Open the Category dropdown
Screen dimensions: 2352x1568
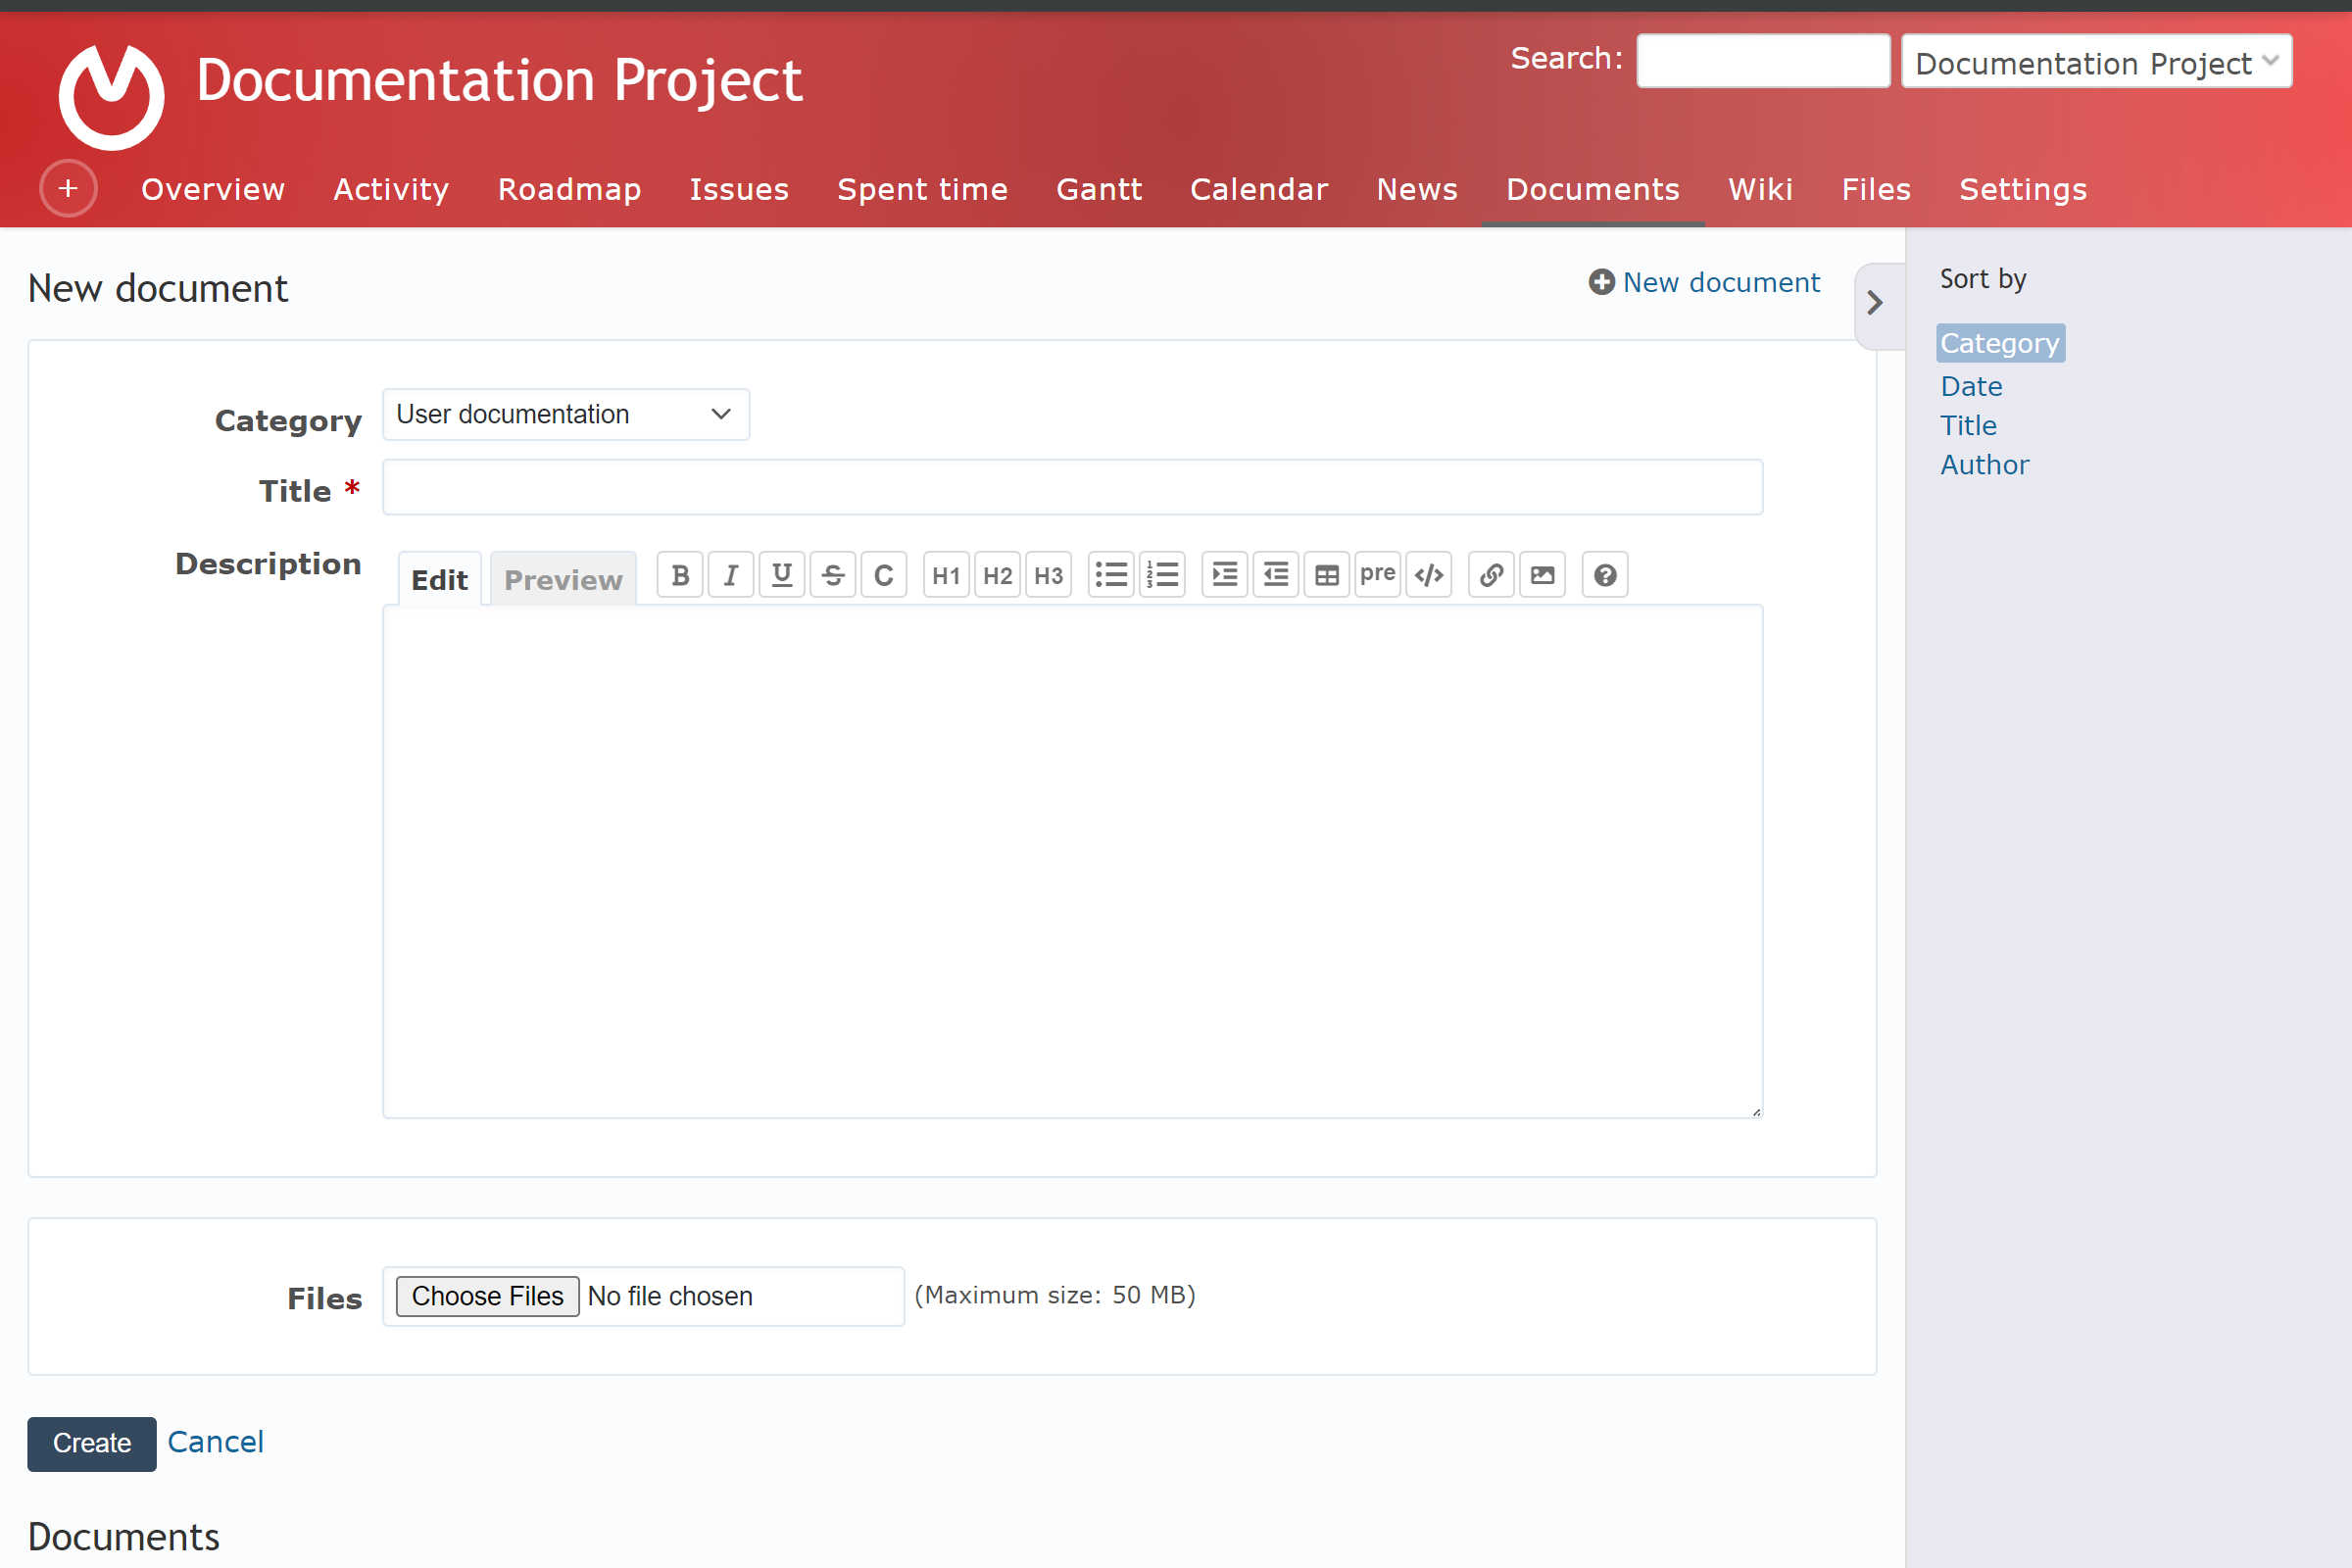click(566, 414)
